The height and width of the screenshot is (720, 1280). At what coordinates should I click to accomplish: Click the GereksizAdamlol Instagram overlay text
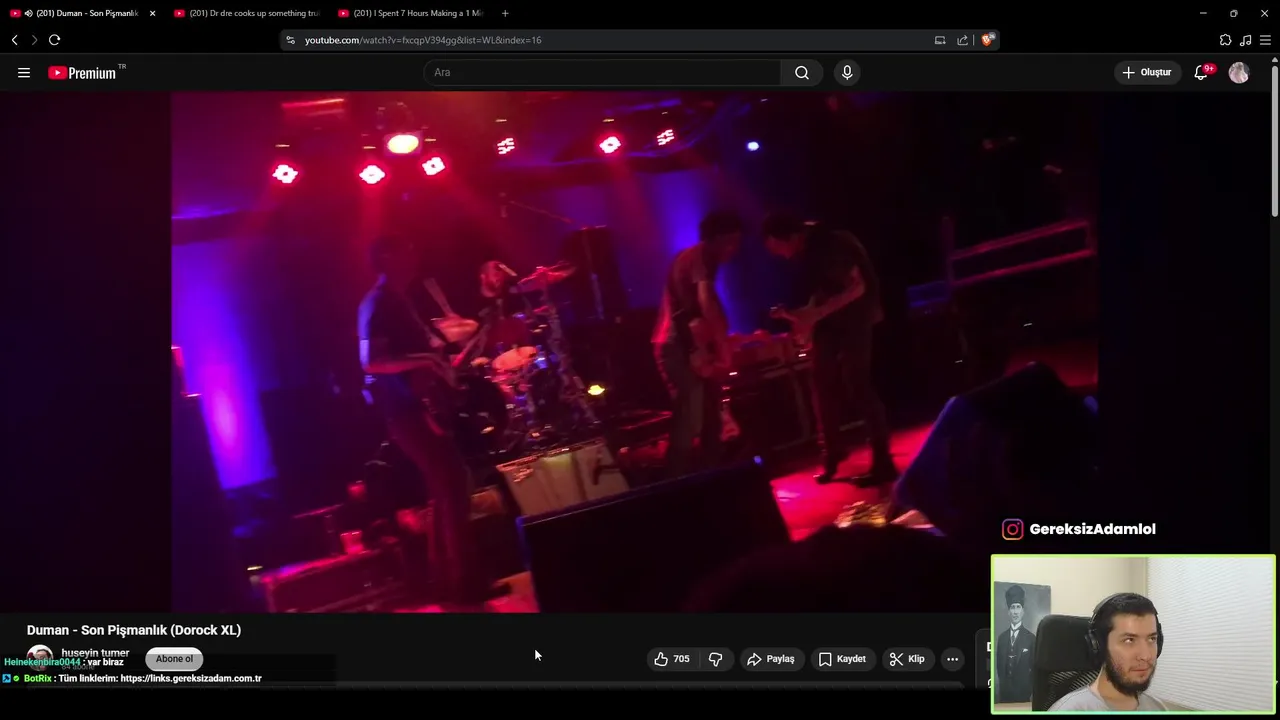[x=1092, y=529]
